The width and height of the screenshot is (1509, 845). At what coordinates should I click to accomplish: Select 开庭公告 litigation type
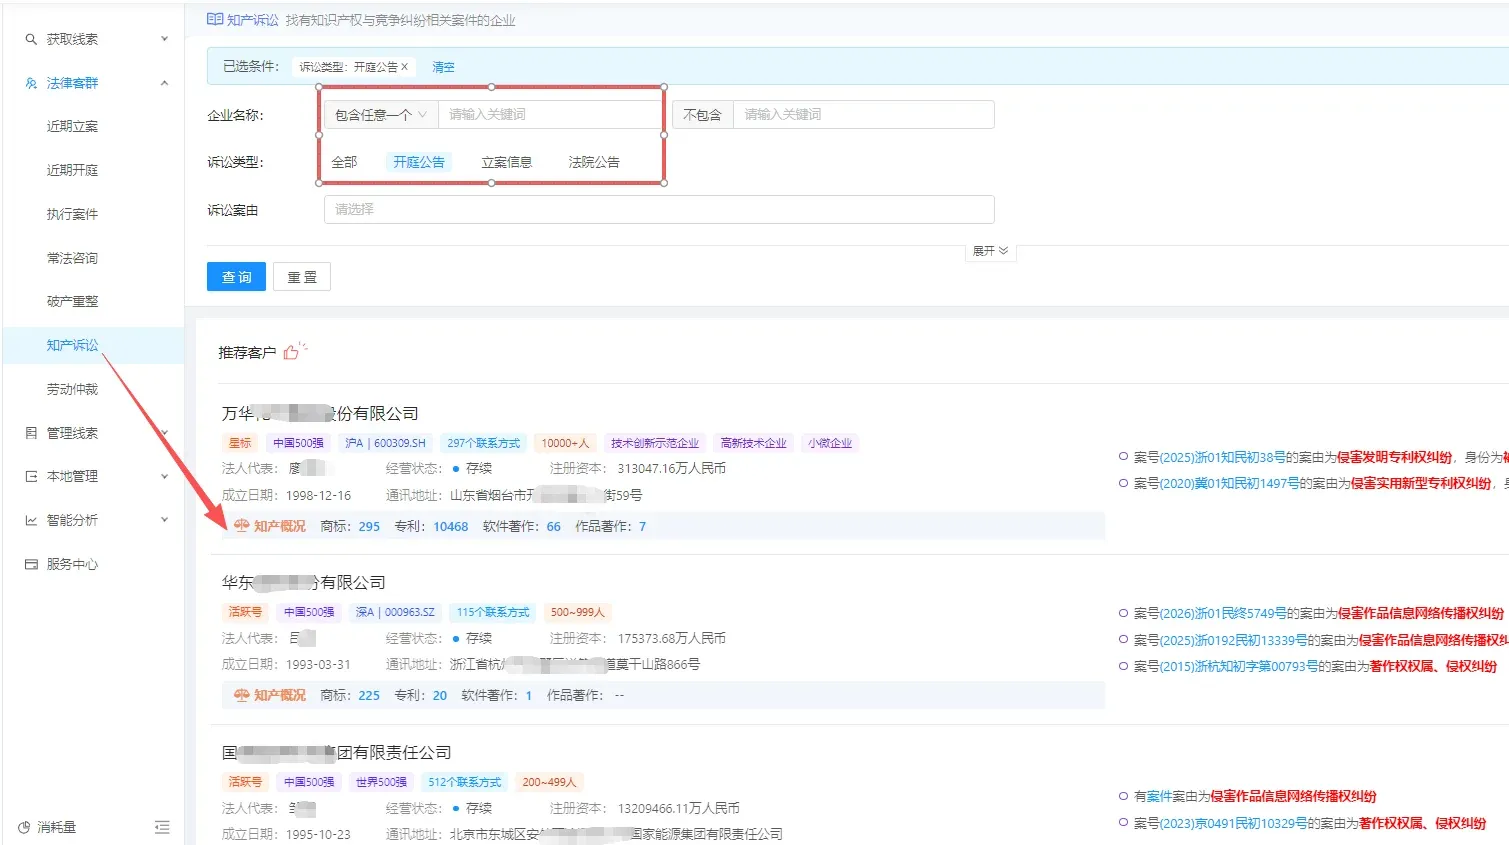click(419, 162)
